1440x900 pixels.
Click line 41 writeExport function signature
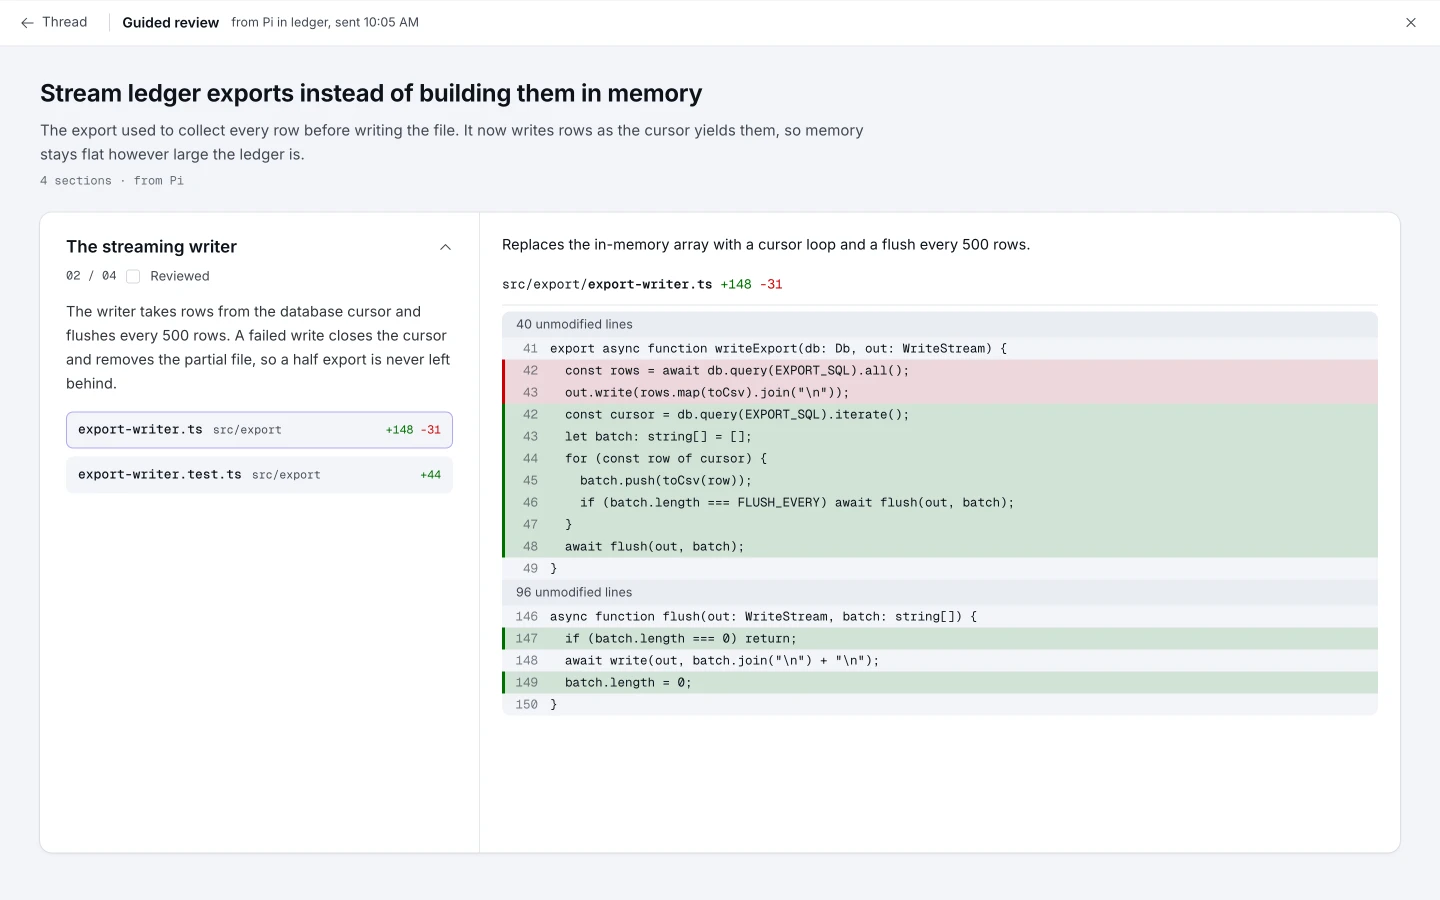940,348
